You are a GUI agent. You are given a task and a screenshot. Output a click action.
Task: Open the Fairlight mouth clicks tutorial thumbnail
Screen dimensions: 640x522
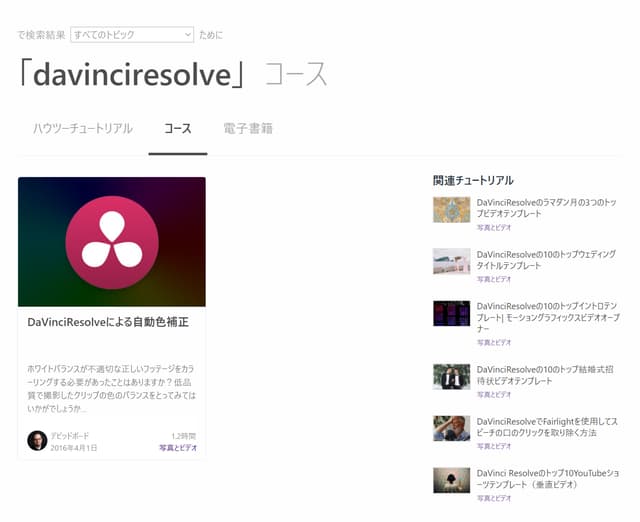[451, 429]
